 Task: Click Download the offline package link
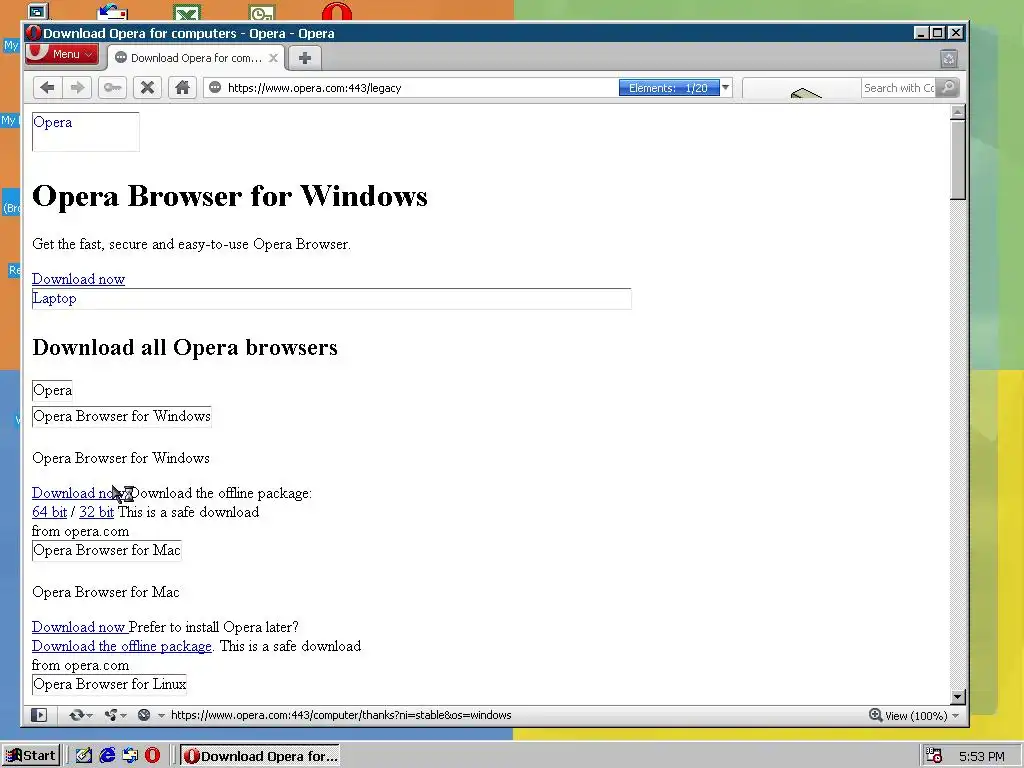pyautogui.click(x=122, y=646)
